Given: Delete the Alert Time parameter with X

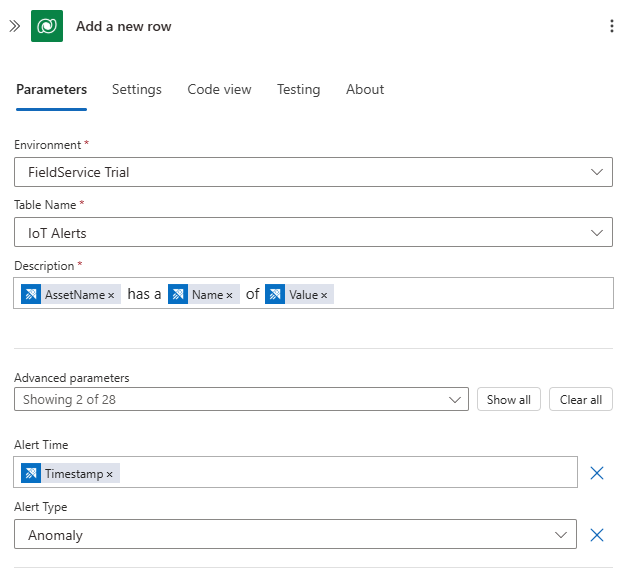Looking at the screenshot, I should point(597,473).
